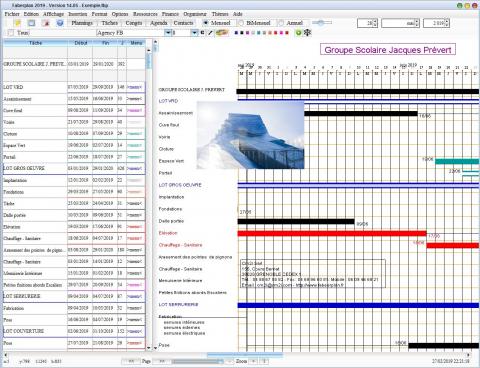Screen dimensions: 480x368
Task: Click the red PDF export toolbar icon
Action: 46,23
